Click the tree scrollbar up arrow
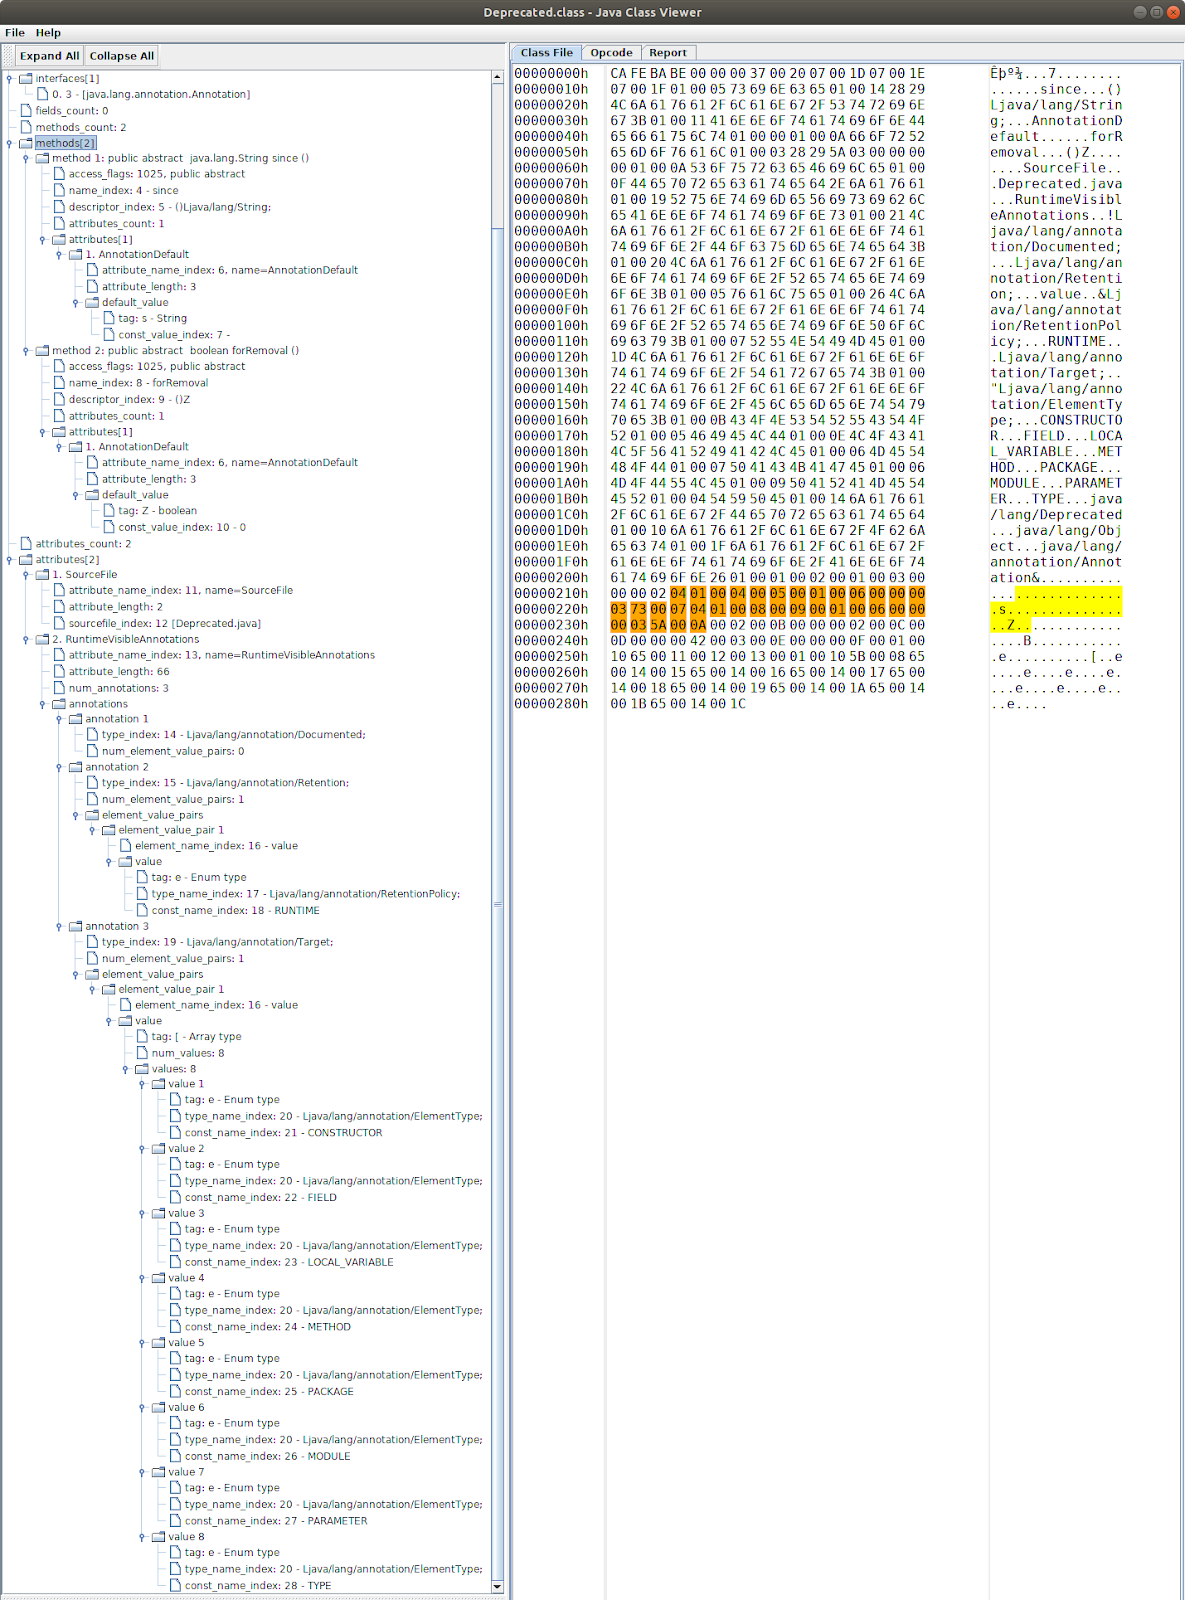Viewport: 1185px width, 1600px height. [497, 77]
